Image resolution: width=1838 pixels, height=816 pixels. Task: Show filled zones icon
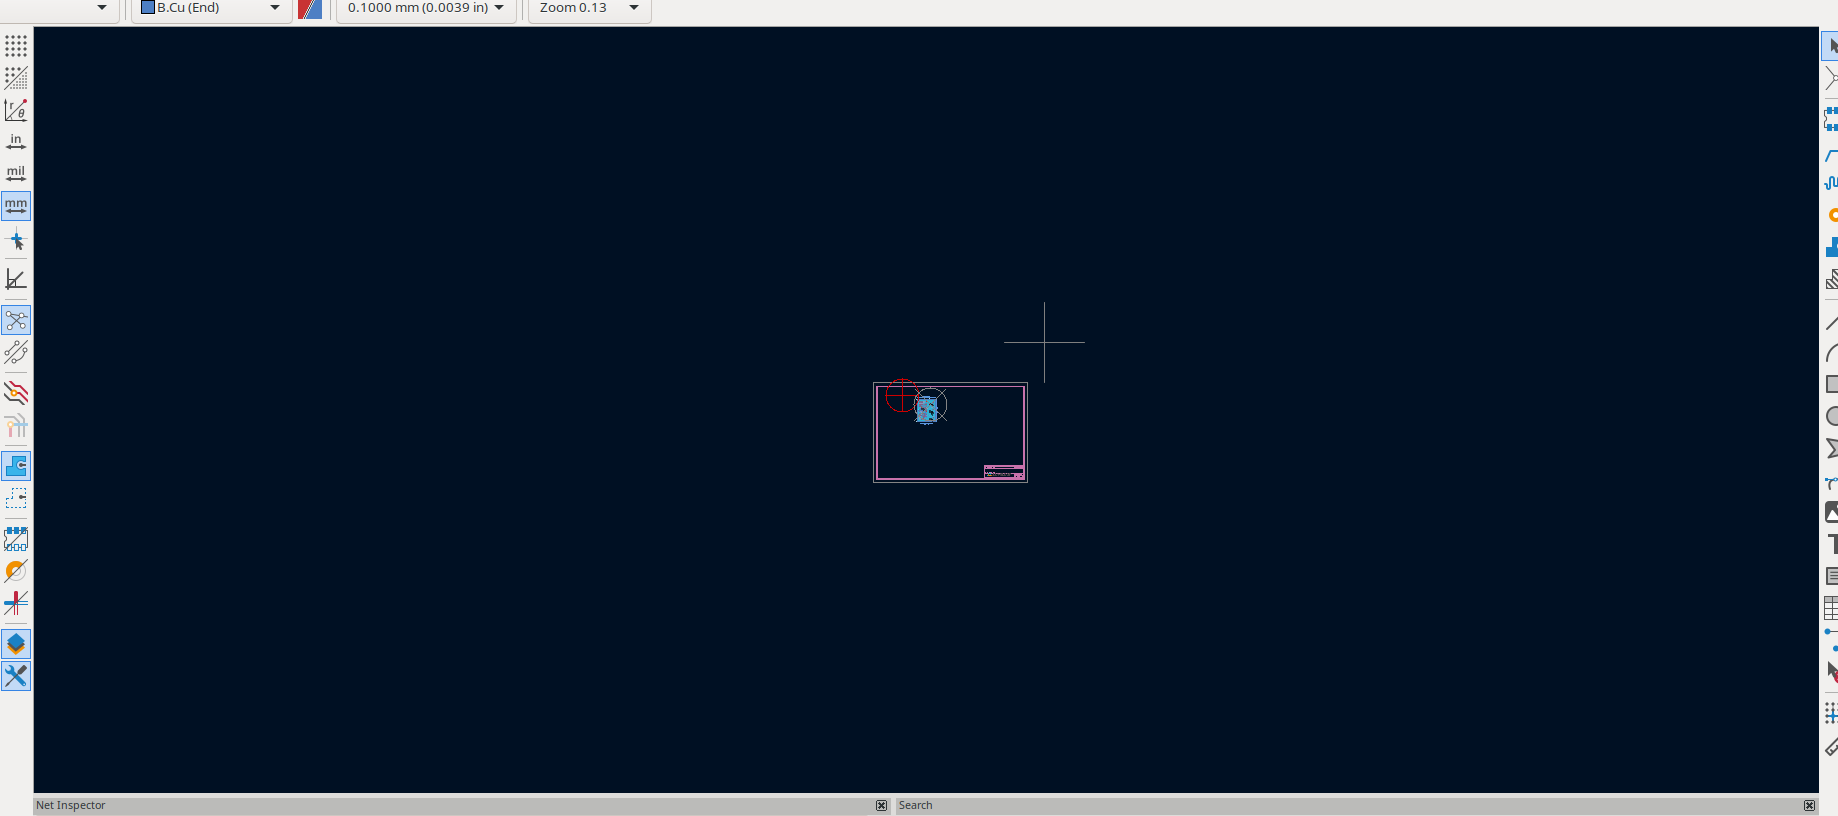[16, 466]
